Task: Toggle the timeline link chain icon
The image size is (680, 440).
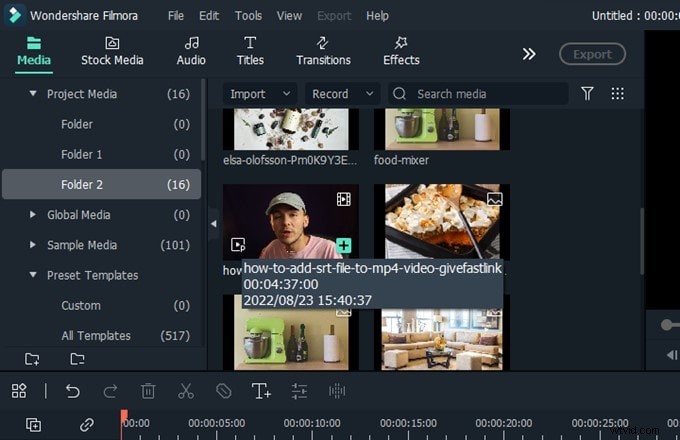Action: click(x=87, y=425)
